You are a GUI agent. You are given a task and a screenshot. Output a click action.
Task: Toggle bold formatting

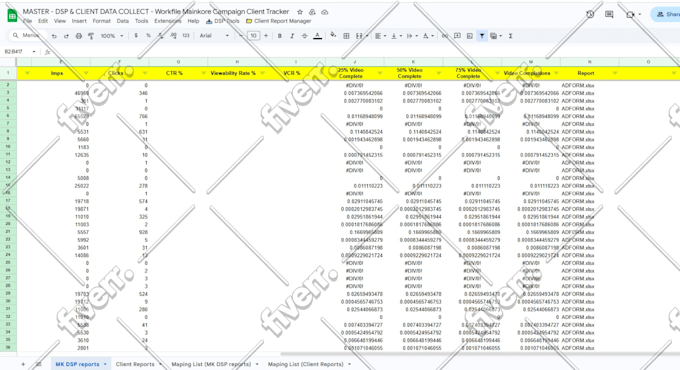tap(280, 36)
